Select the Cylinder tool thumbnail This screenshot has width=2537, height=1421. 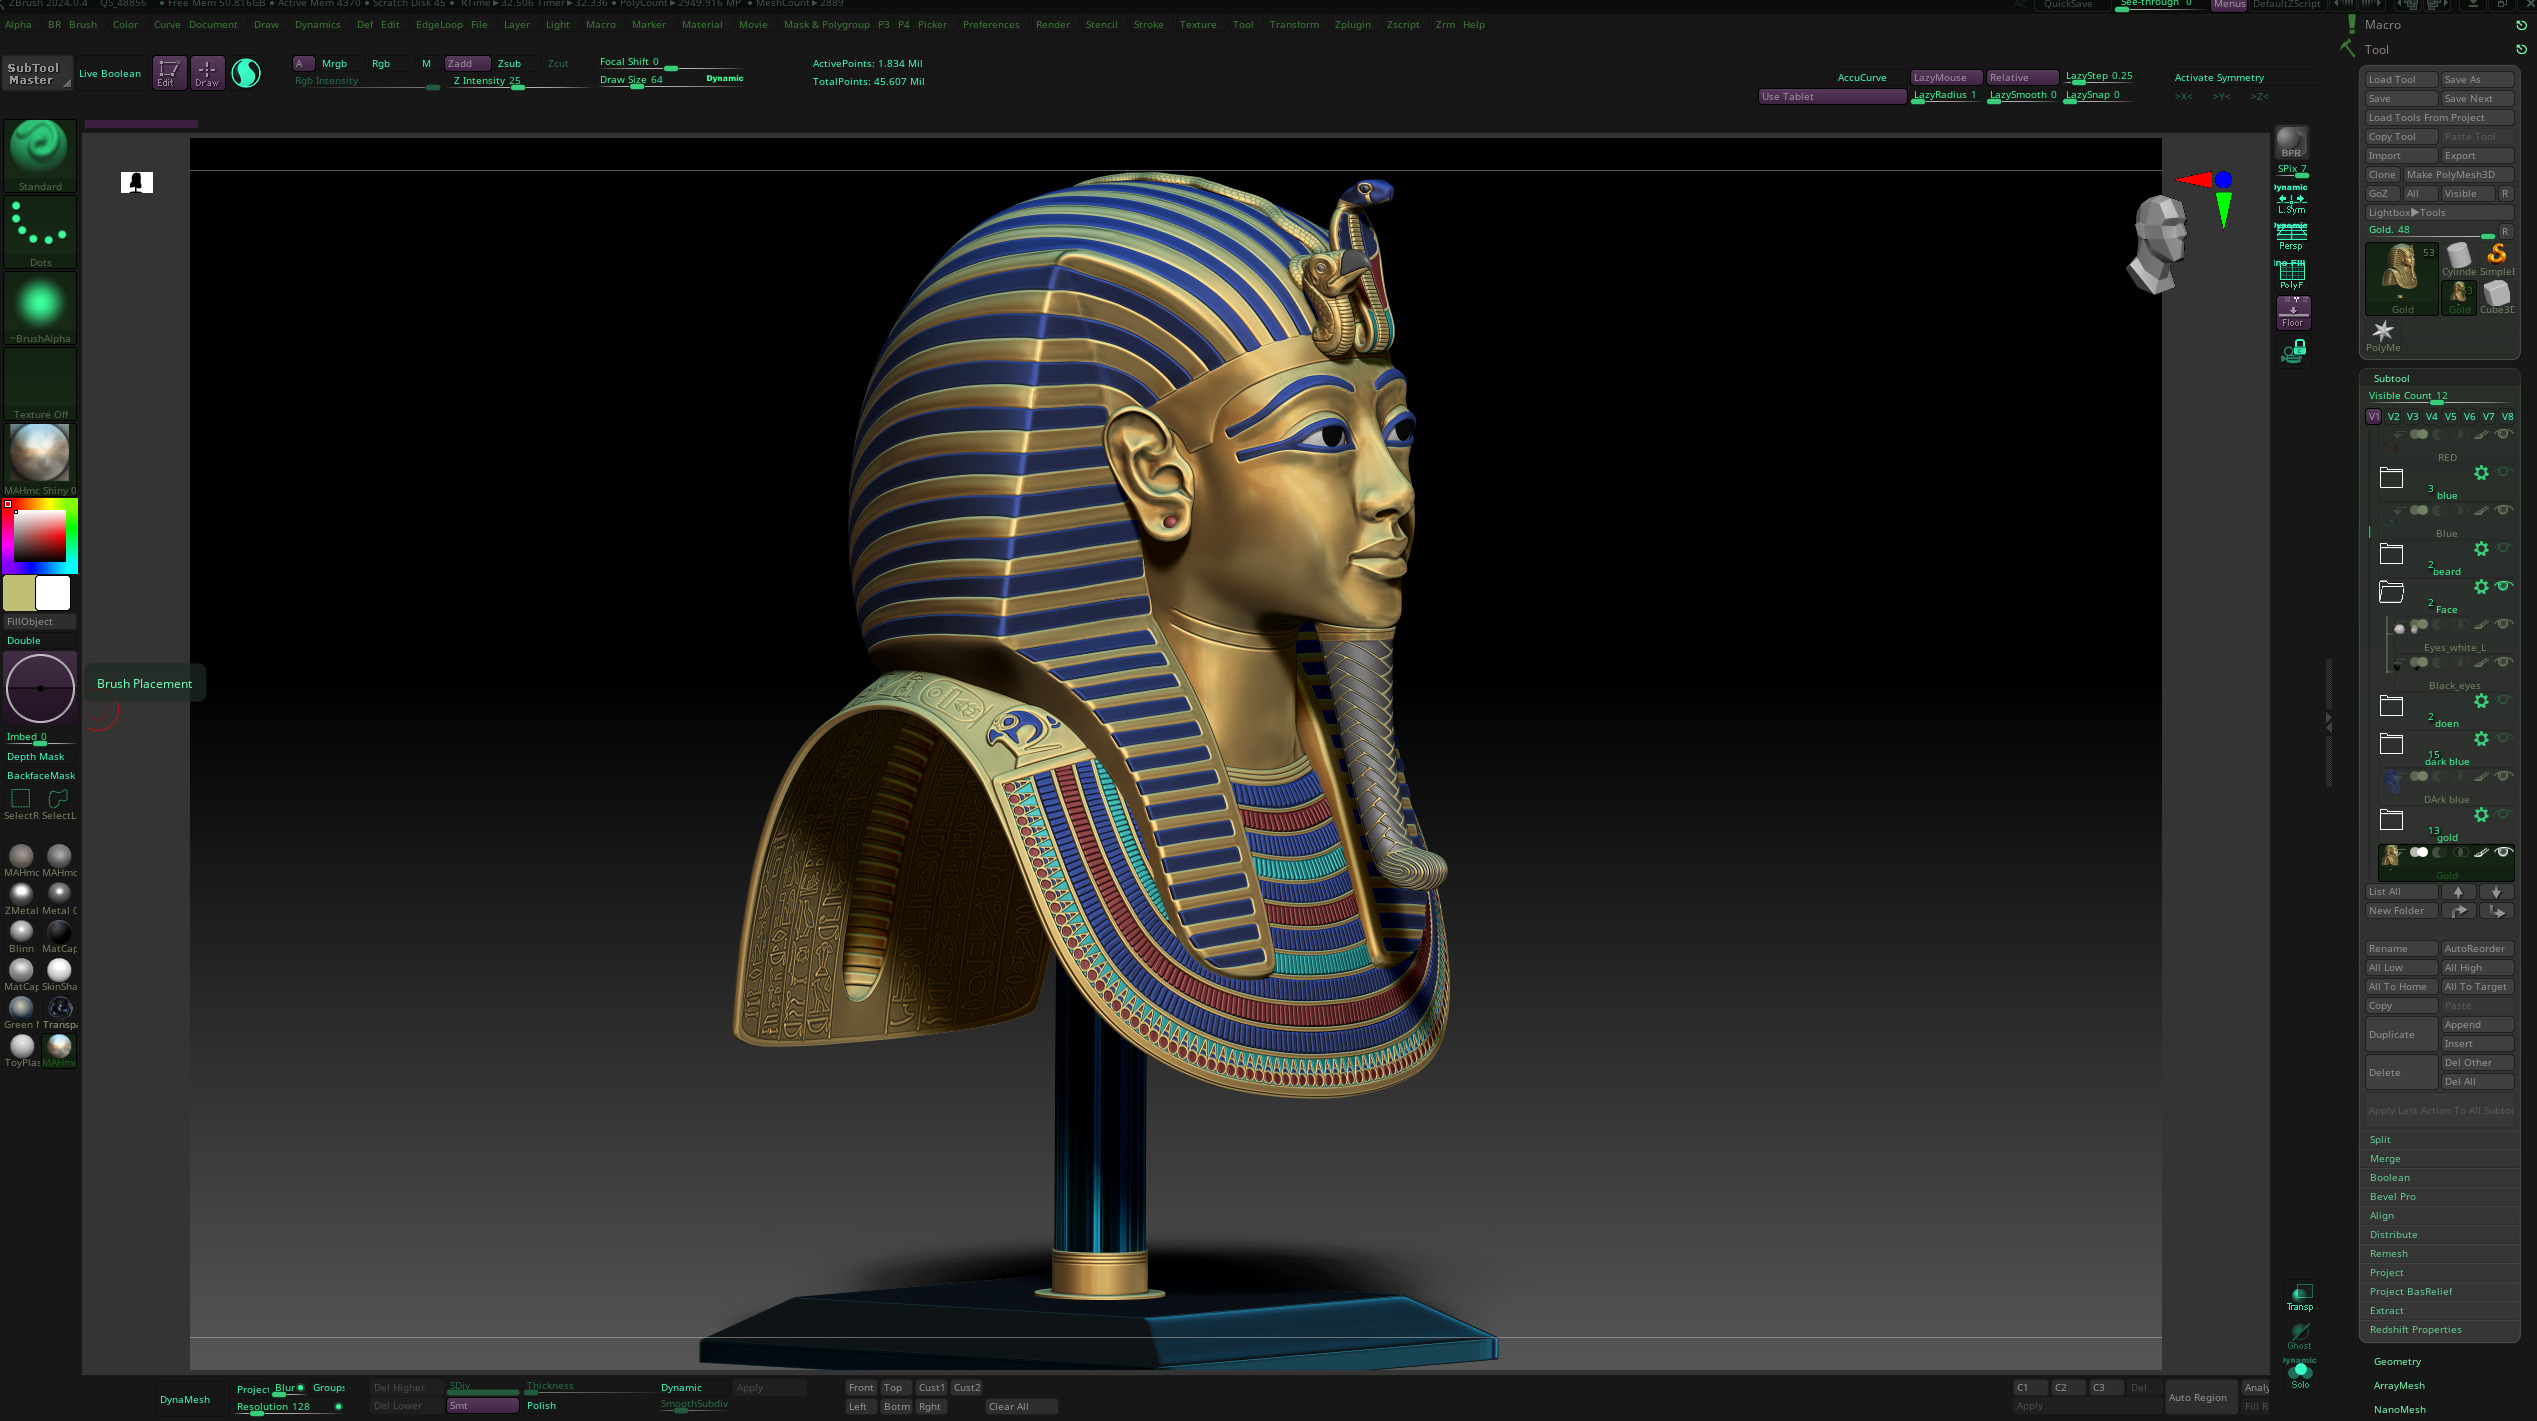click(2458, 260)
